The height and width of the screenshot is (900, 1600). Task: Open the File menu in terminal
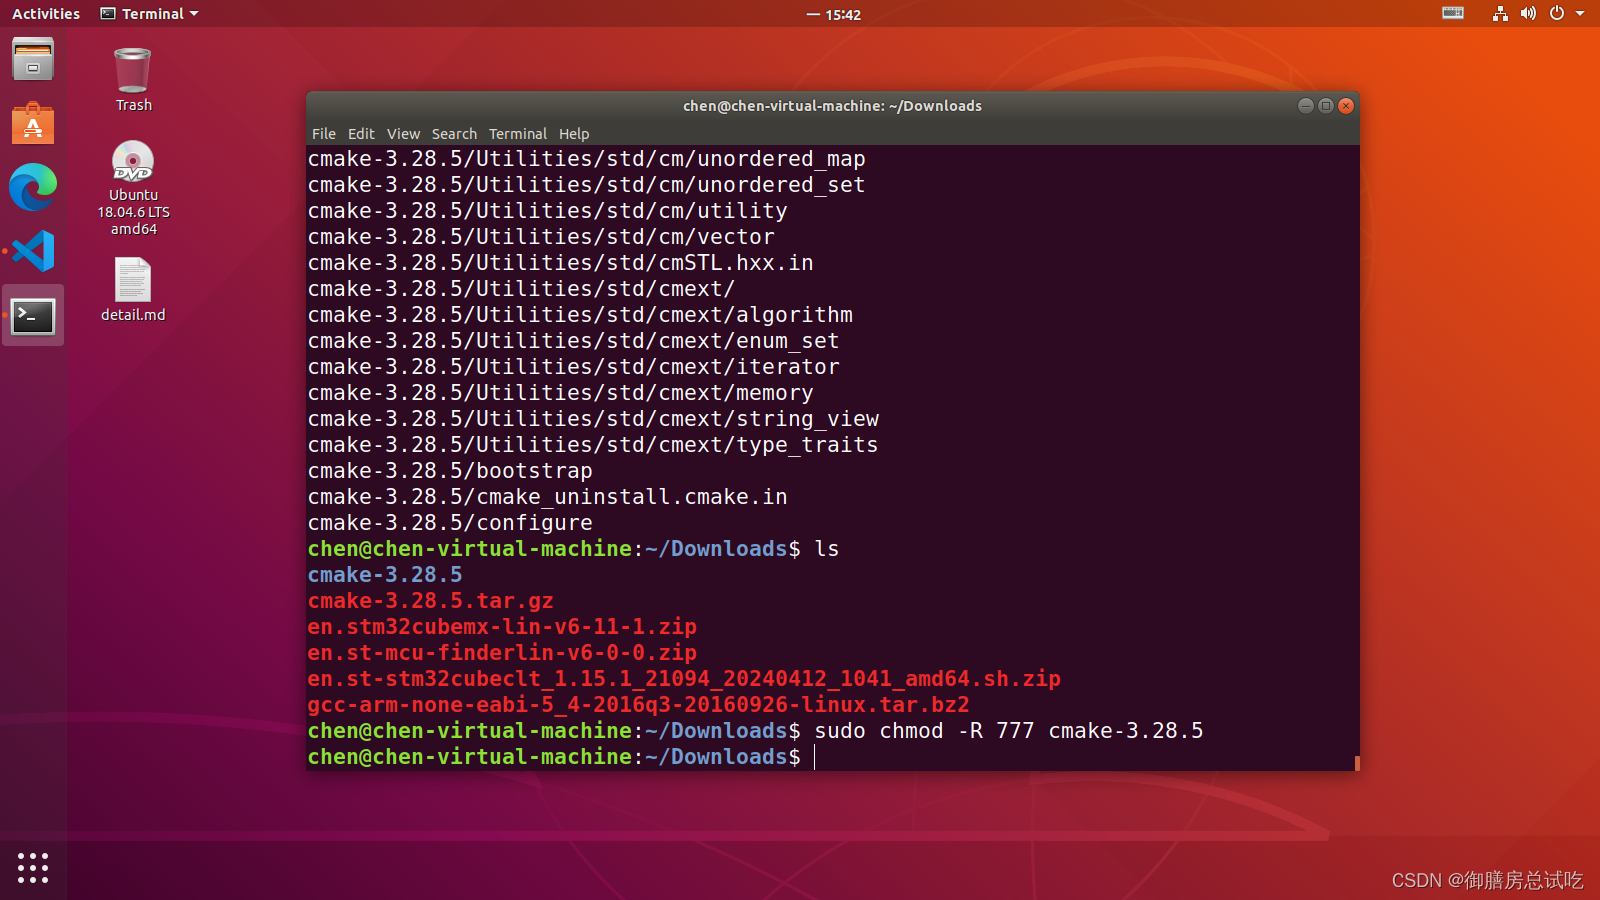pos(324,134)
